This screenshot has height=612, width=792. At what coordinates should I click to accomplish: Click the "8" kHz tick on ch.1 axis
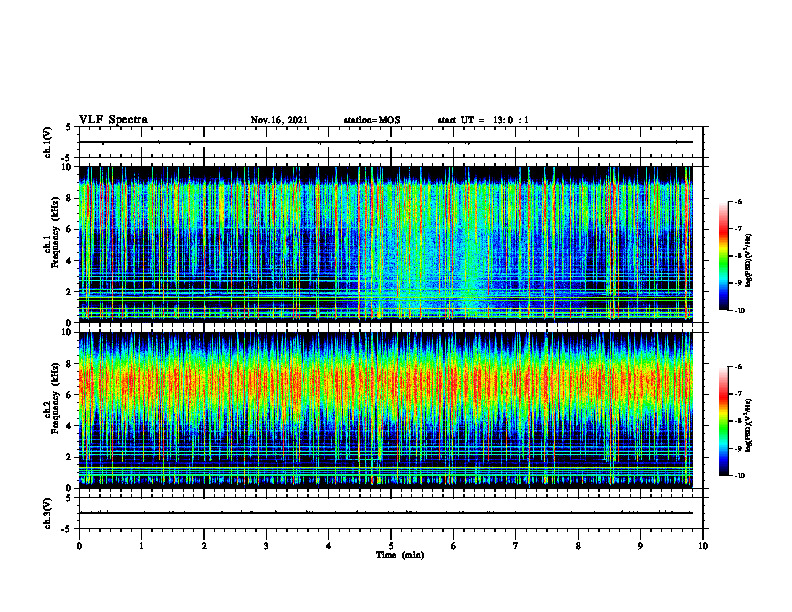70,198
